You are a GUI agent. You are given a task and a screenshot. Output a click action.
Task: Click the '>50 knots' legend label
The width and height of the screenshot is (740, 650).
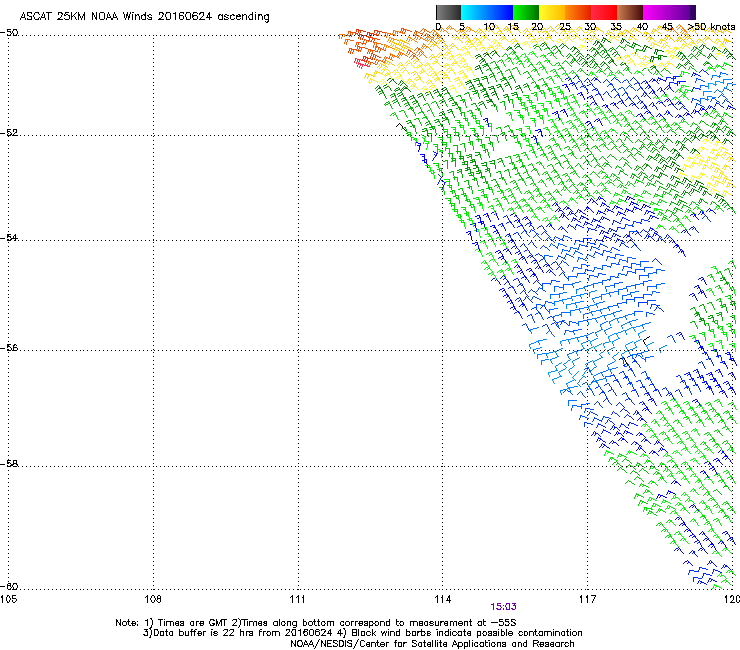(x=711, y=27)
